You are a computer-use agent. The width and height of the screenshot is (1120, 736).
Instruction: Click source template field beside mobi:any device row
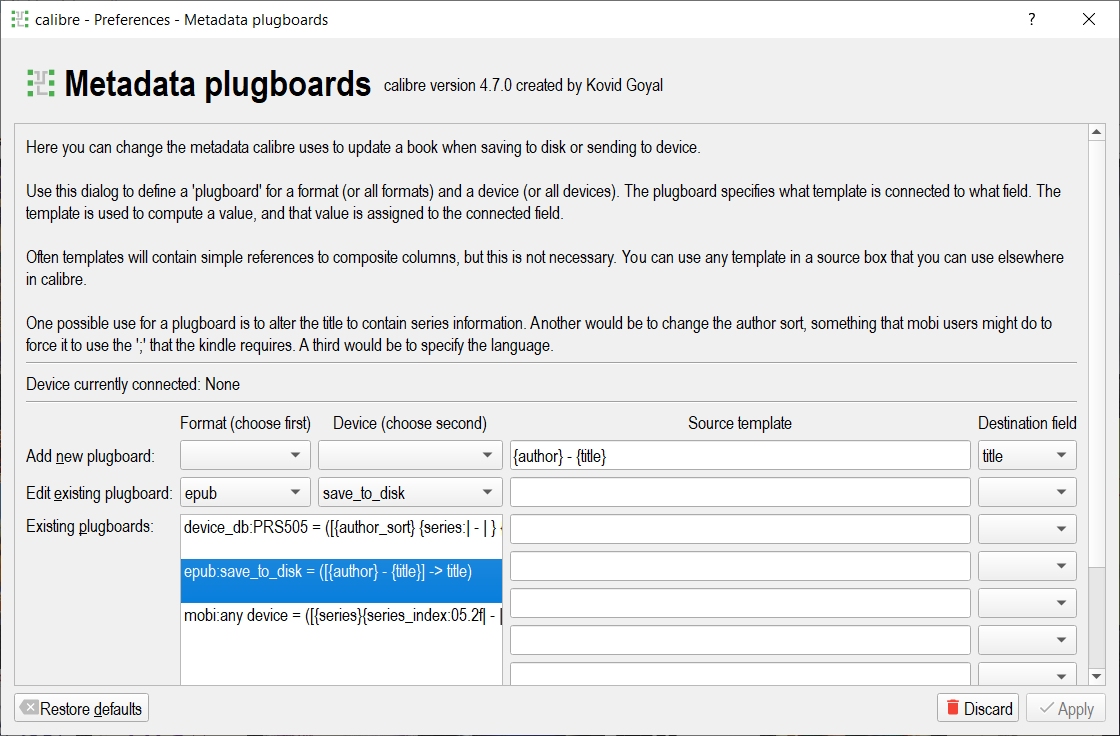click(x=740, y=604)
